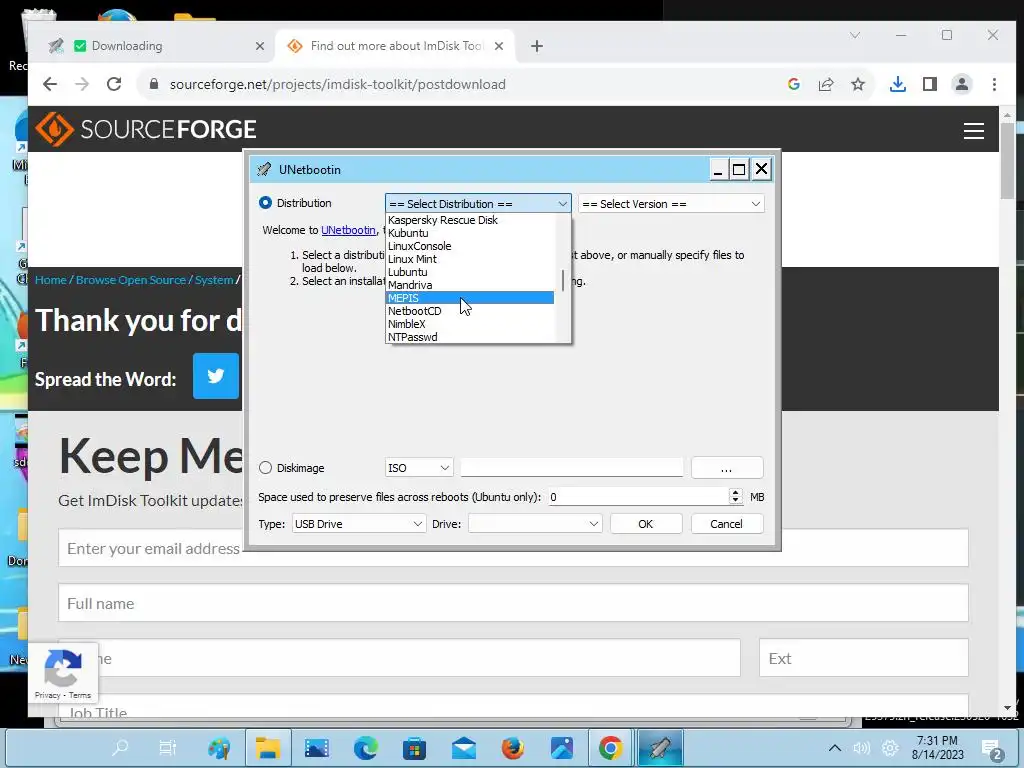Choose LinuxConsole from the distribution list
This screenshot has width=1024, height=768.
(419, 246)
